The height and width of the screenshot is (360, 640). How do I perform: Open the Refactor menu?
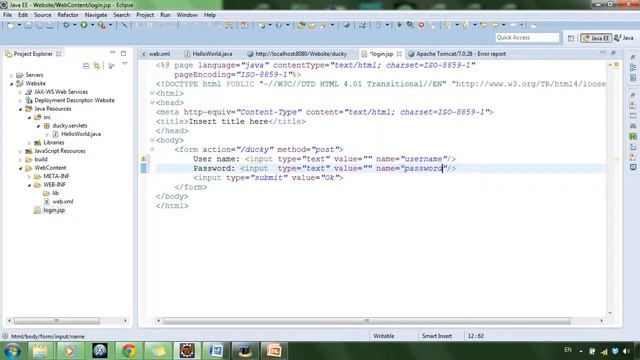(68, 15)
